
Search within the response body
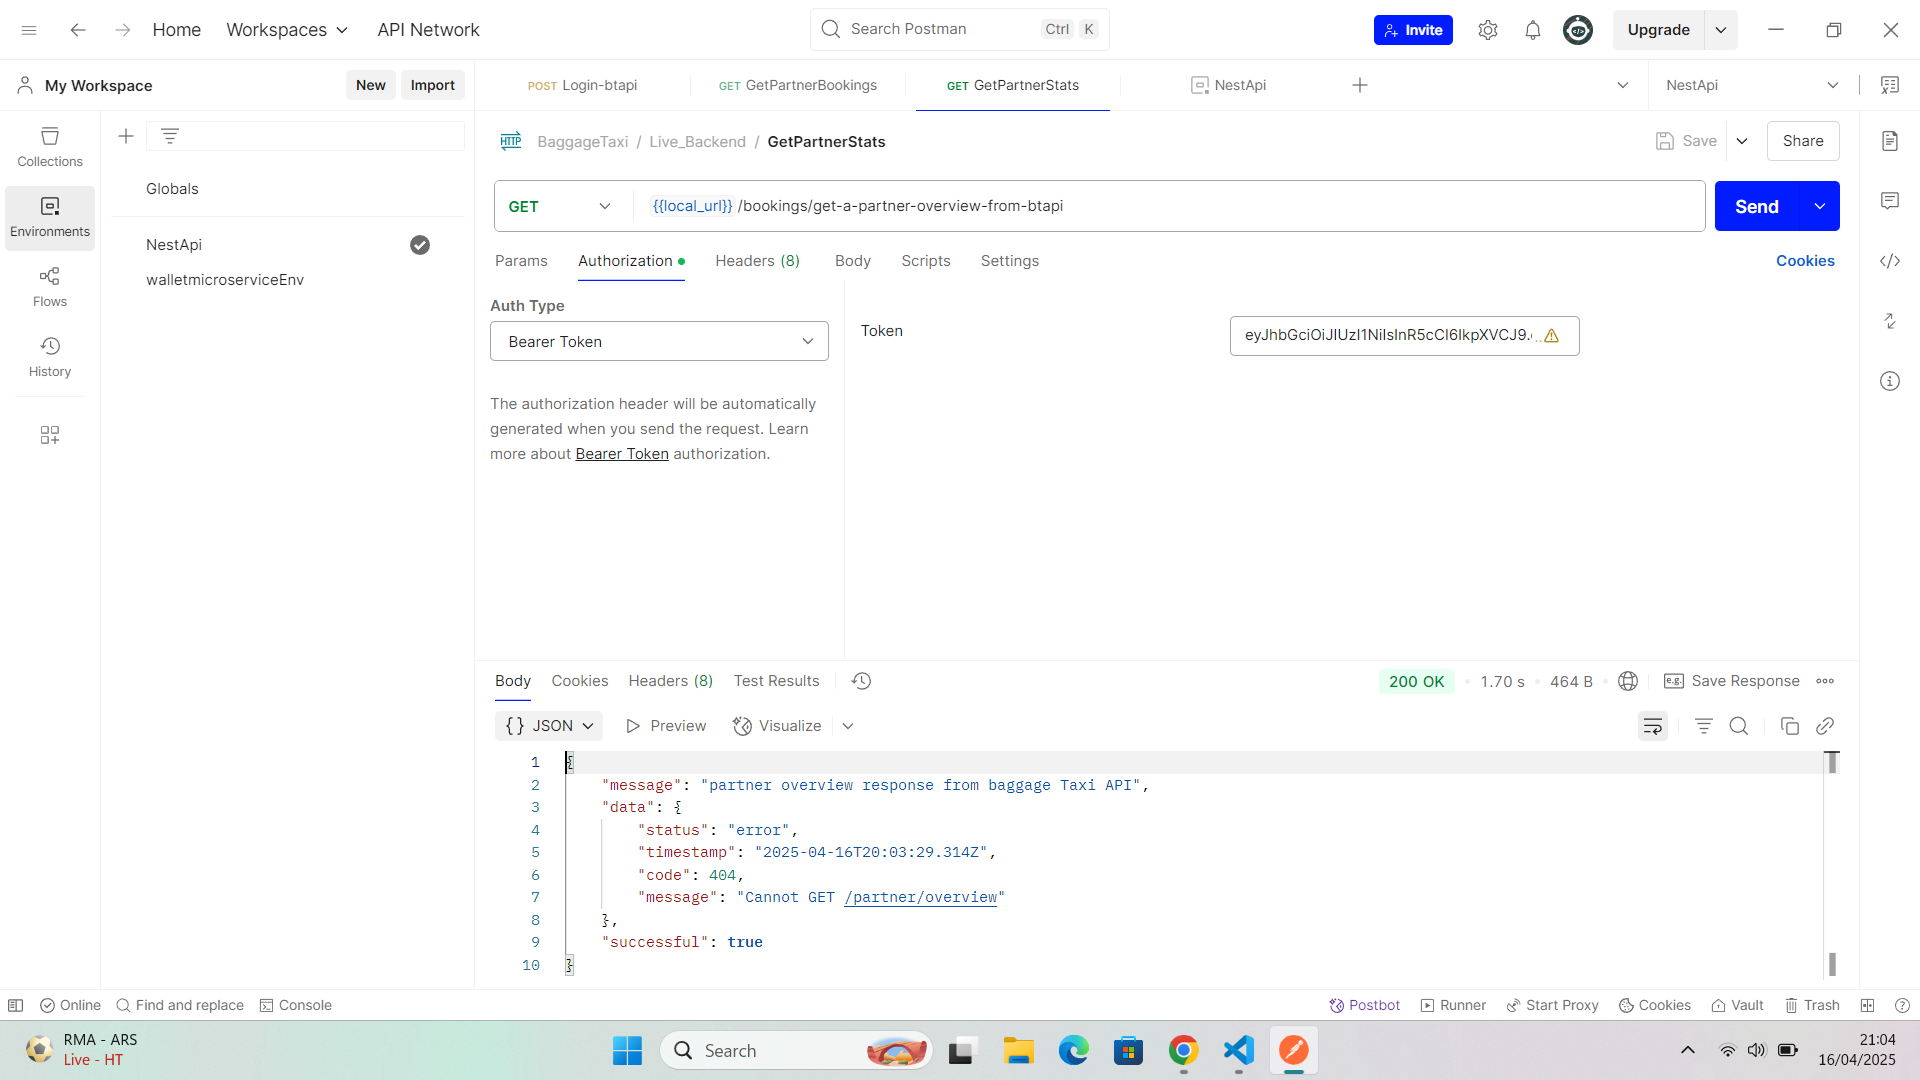coord(1739,726)
